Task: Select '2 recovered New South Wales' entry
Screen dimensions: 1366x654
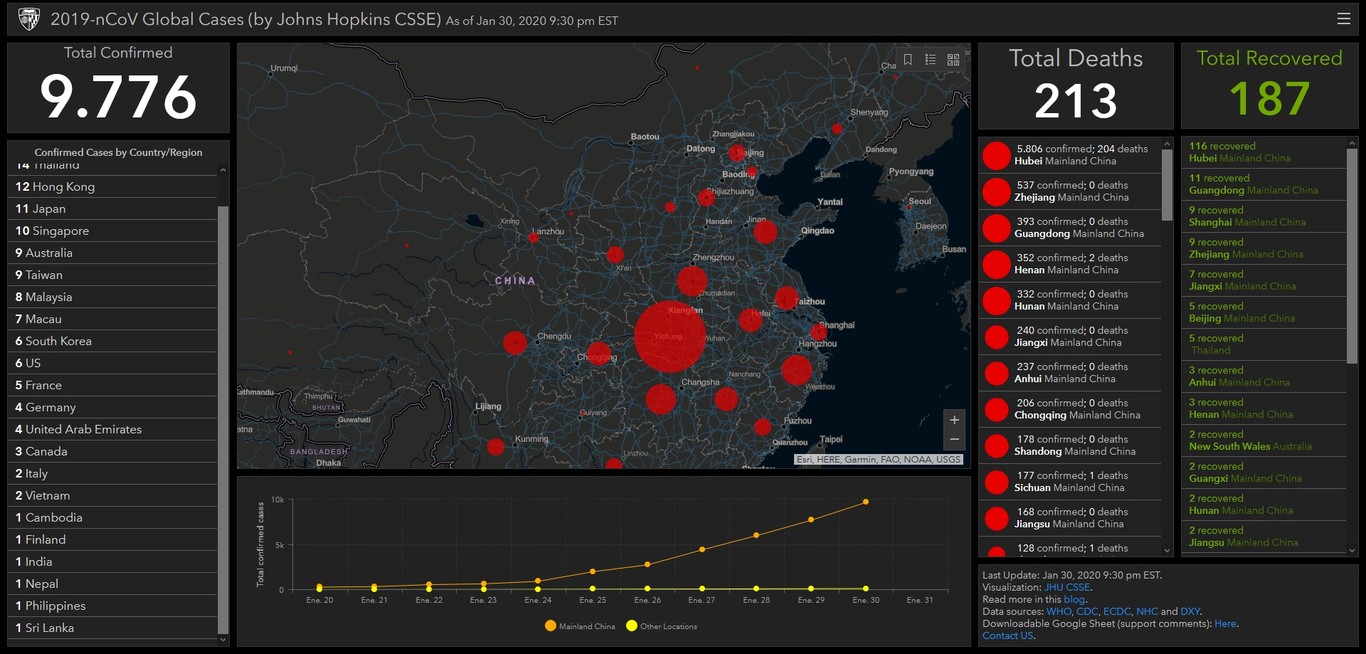Action: 1264,440
